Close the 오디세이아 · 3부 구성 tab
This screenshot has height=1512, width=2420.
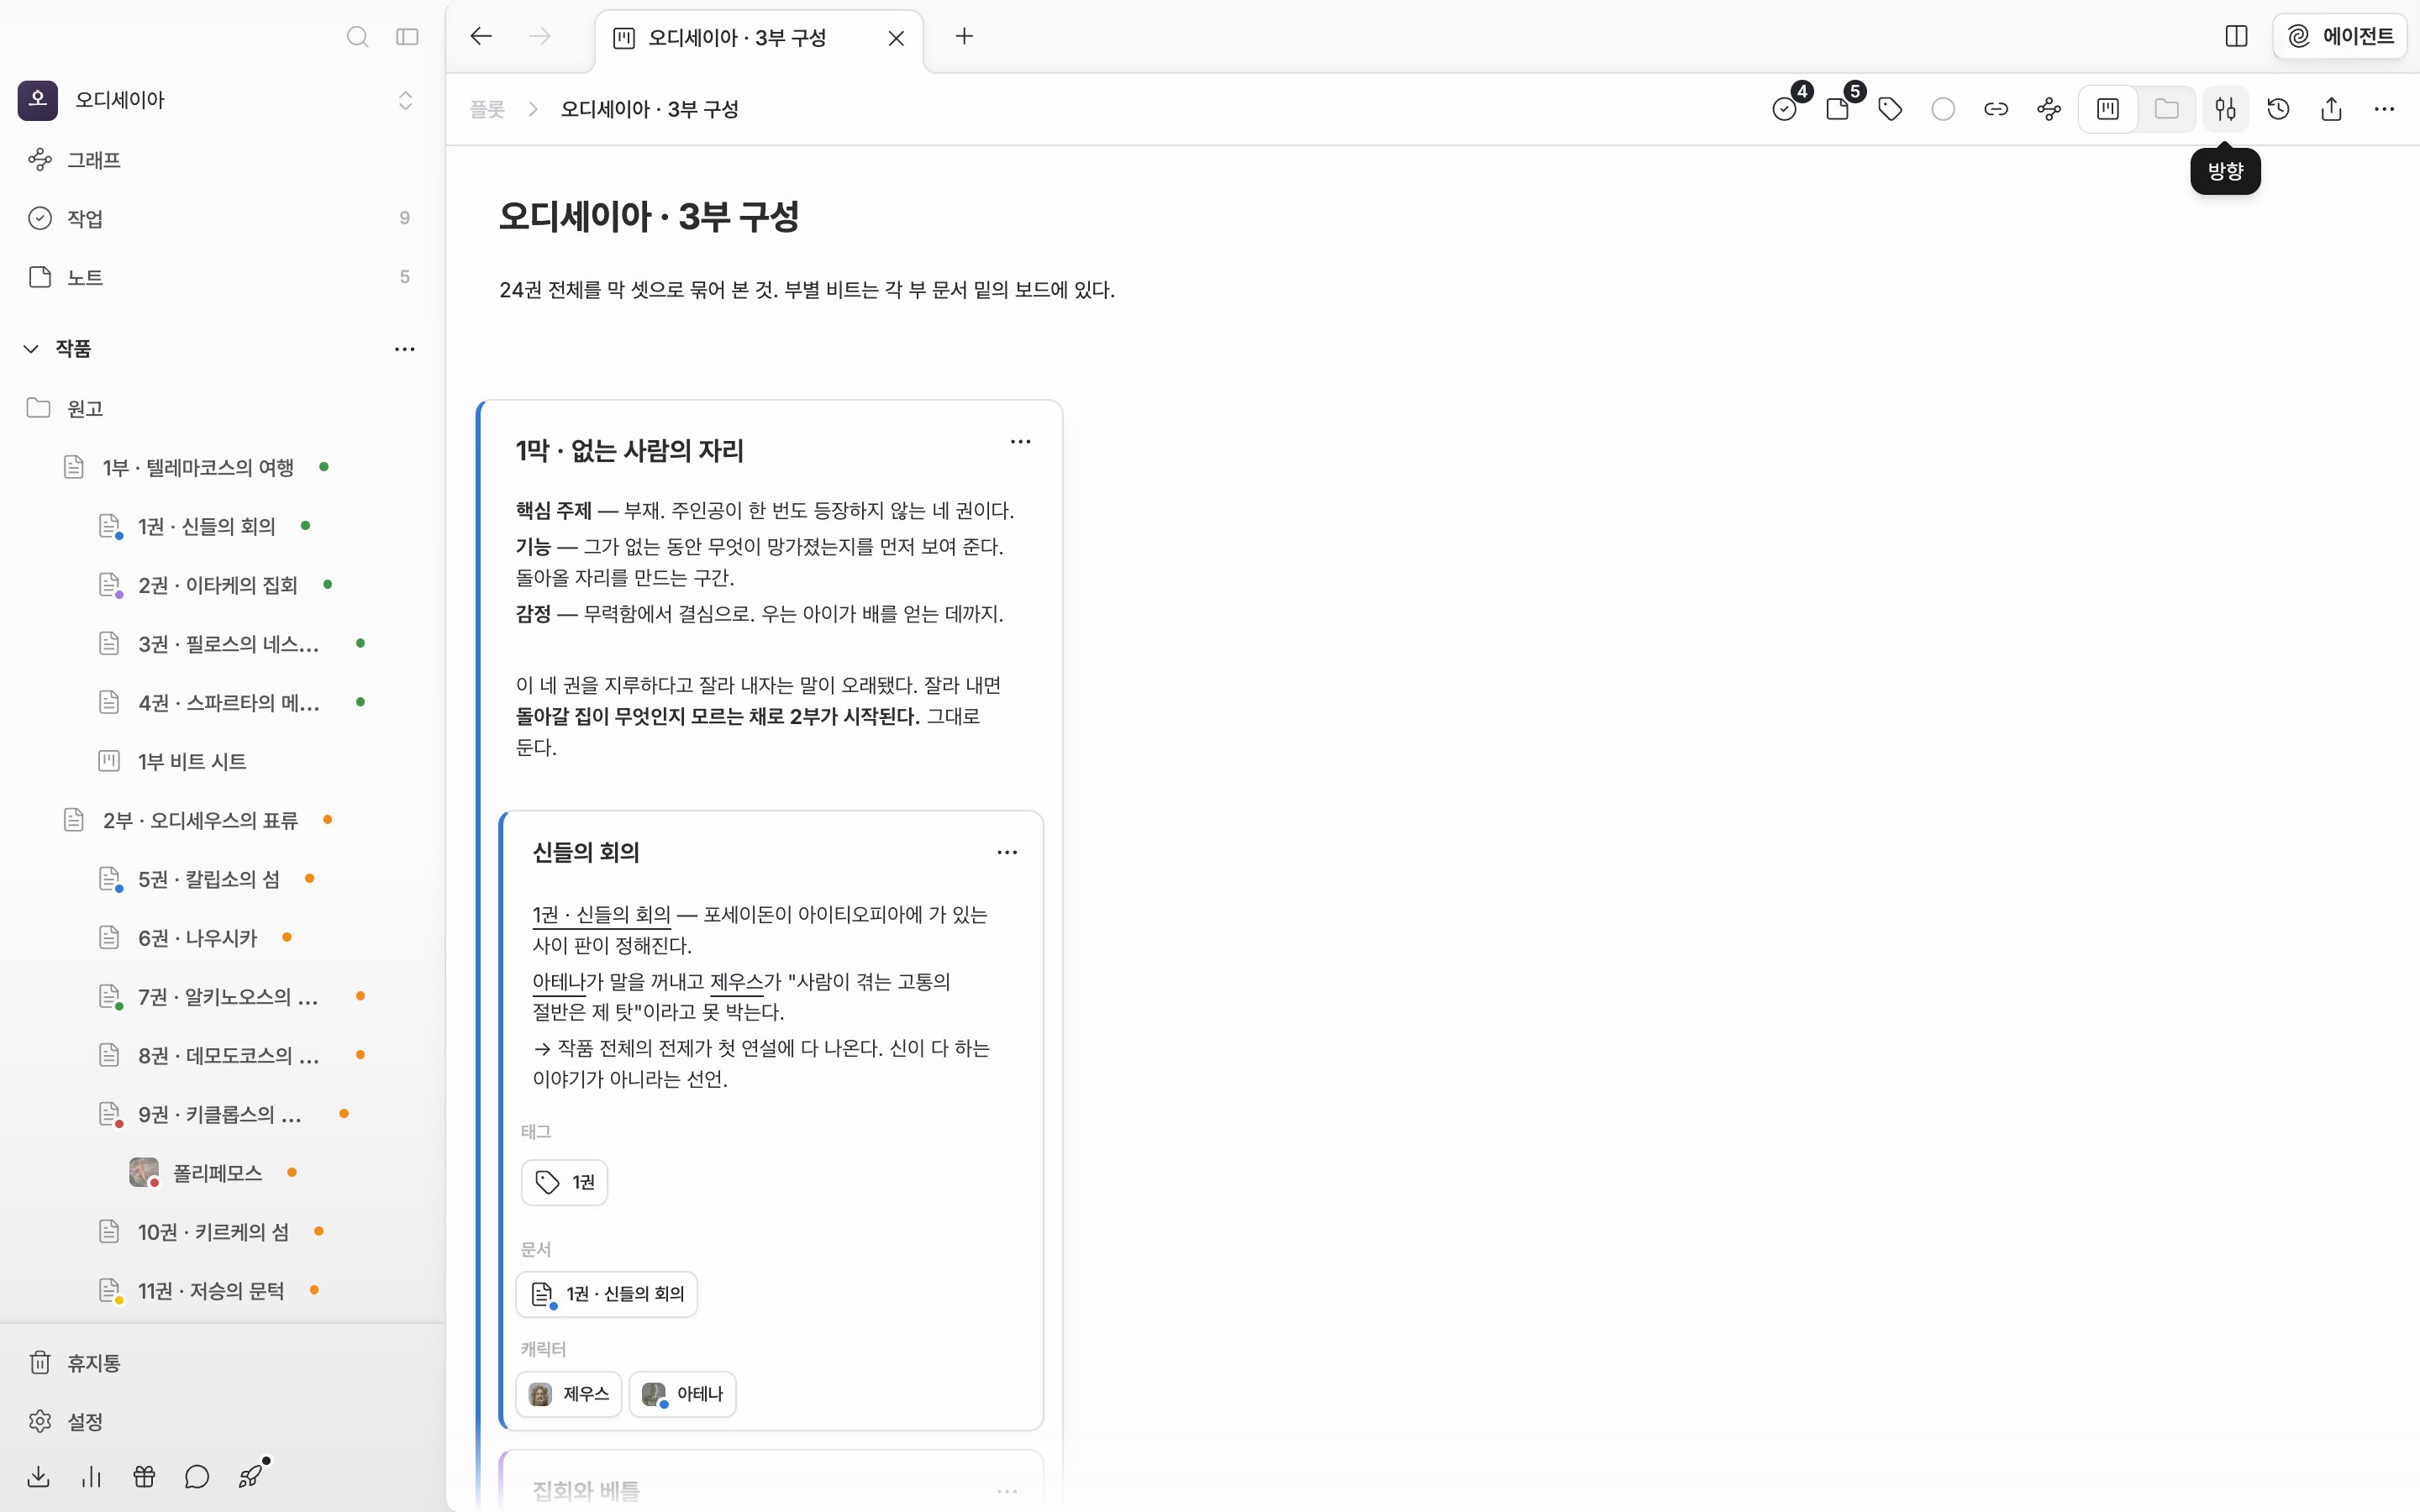tap(896, 38)
